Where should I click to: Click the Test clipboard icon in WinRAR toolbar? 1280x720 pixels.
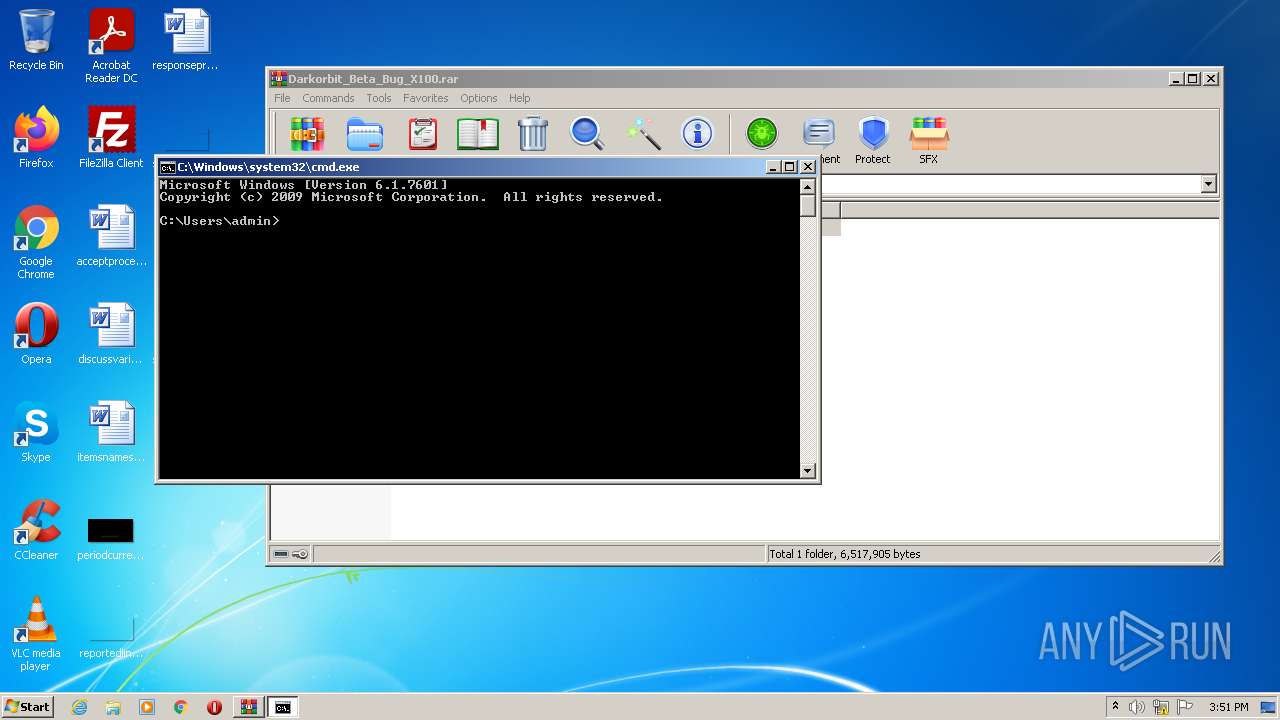pos(423,133)
